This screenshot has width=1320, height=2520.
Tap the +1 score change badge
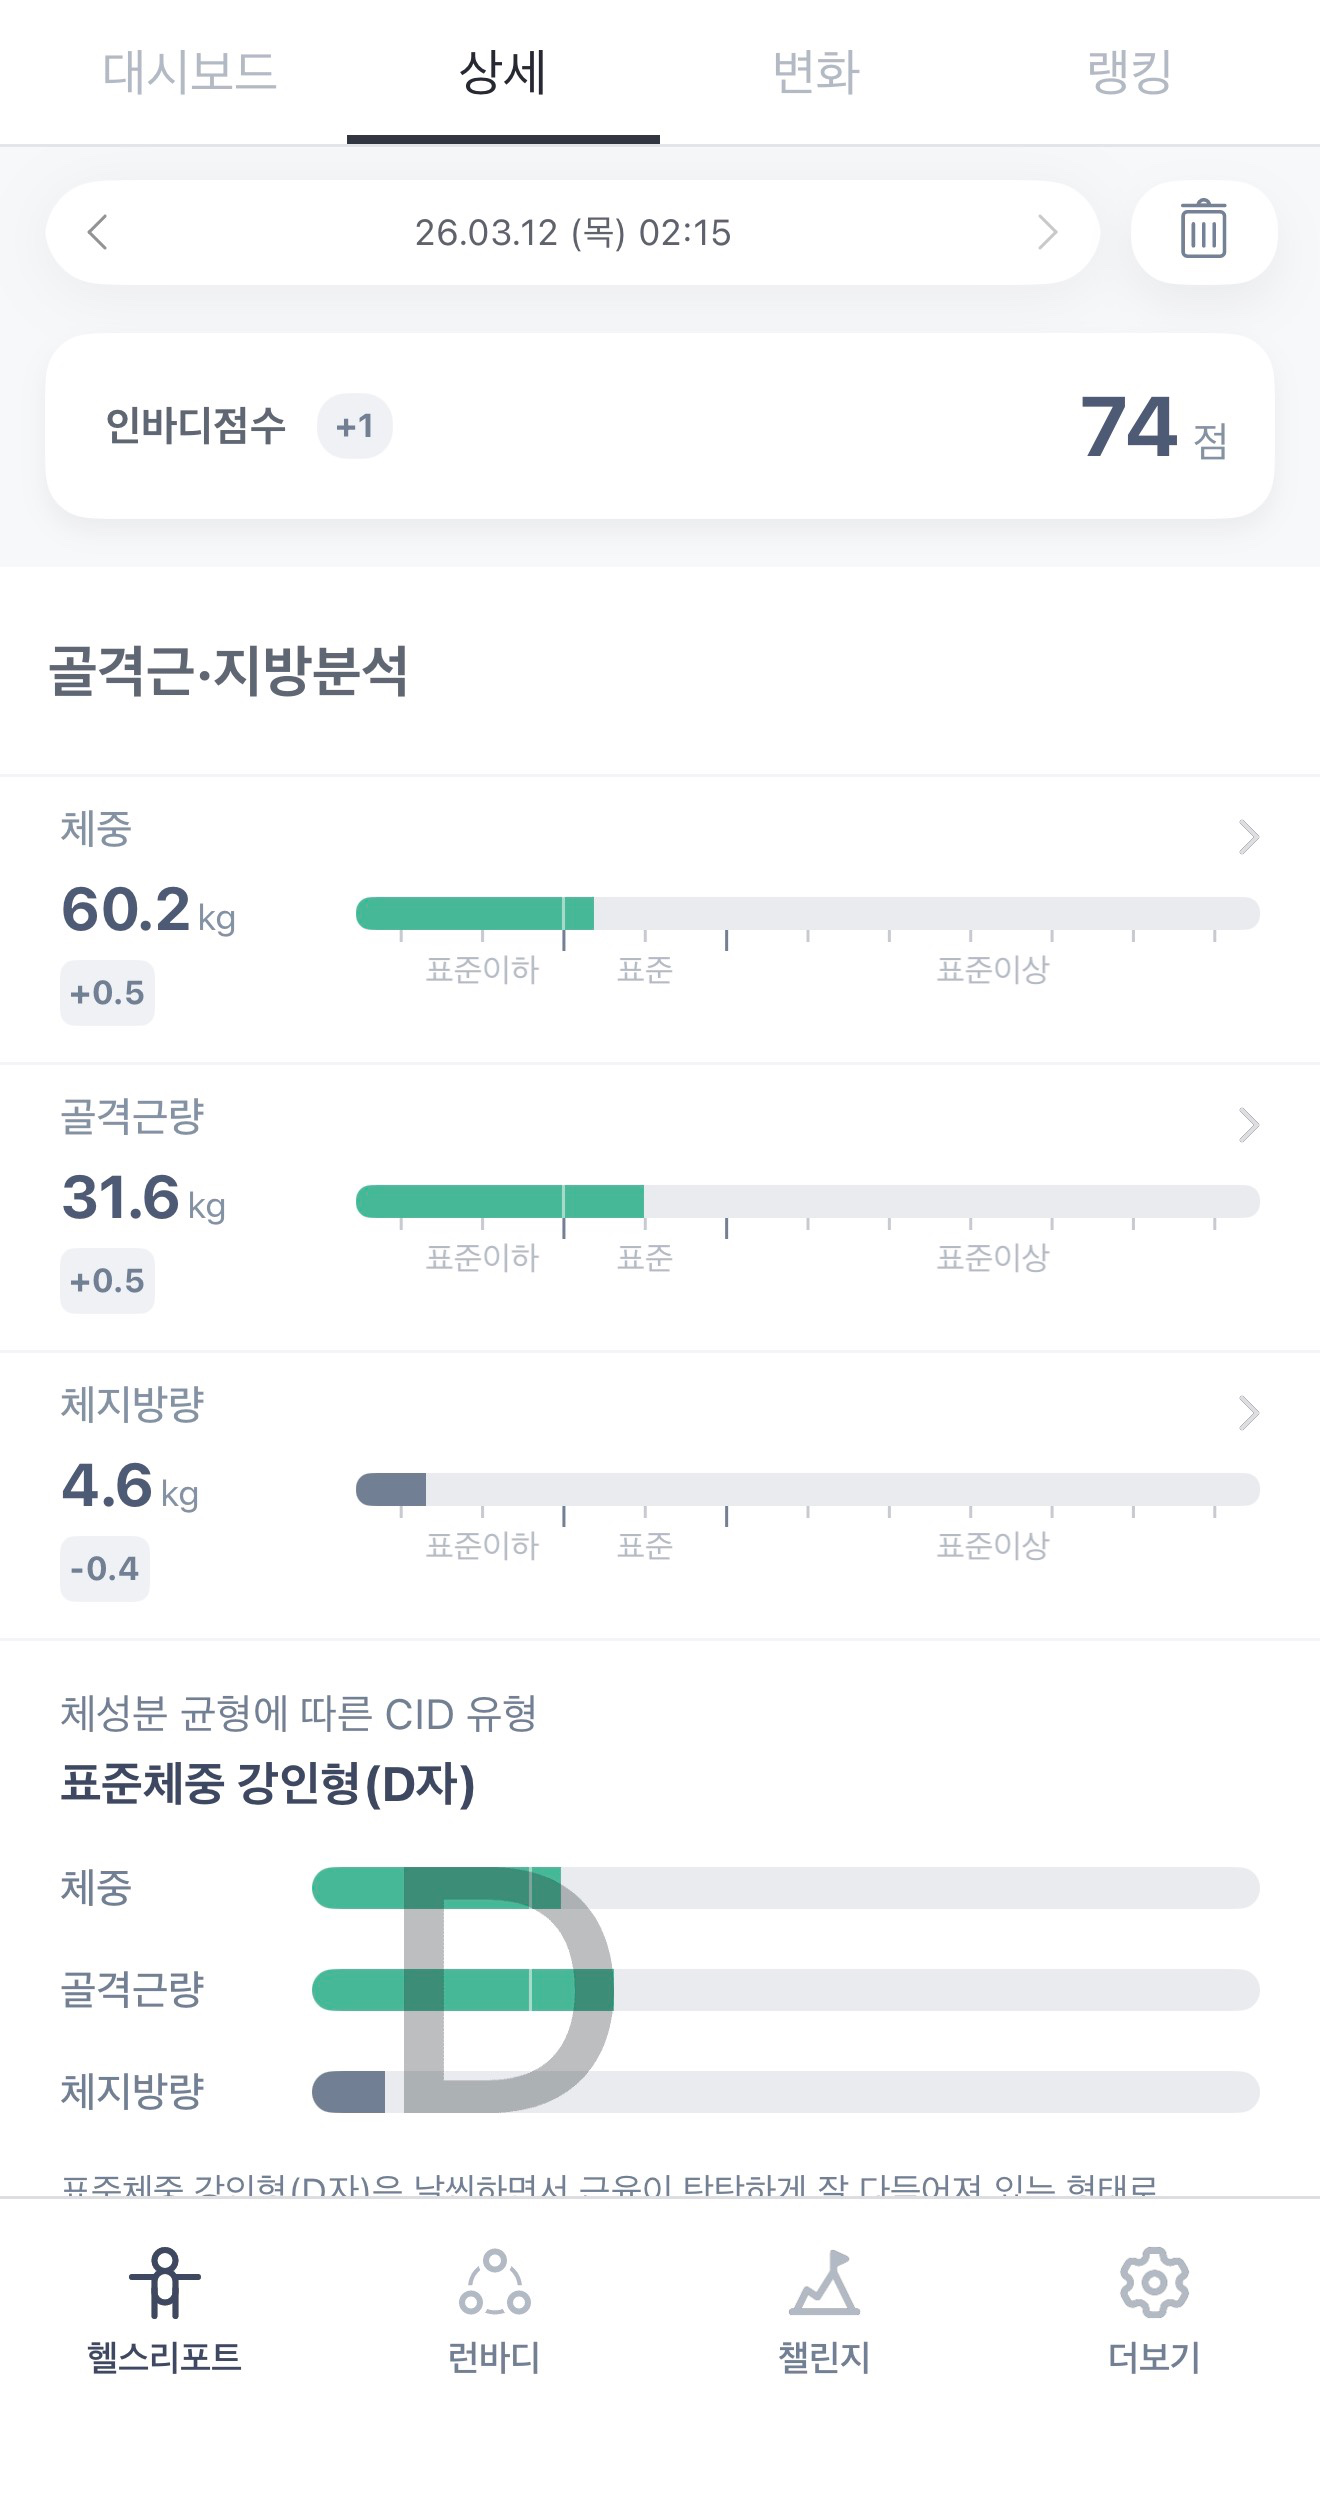point(354,427)
